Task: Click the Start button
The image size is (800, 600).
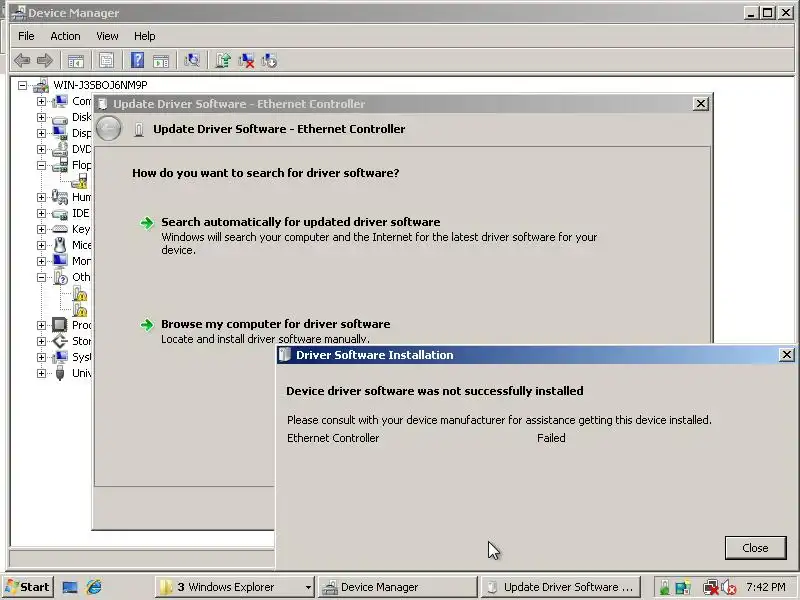Action: [28, 587]
